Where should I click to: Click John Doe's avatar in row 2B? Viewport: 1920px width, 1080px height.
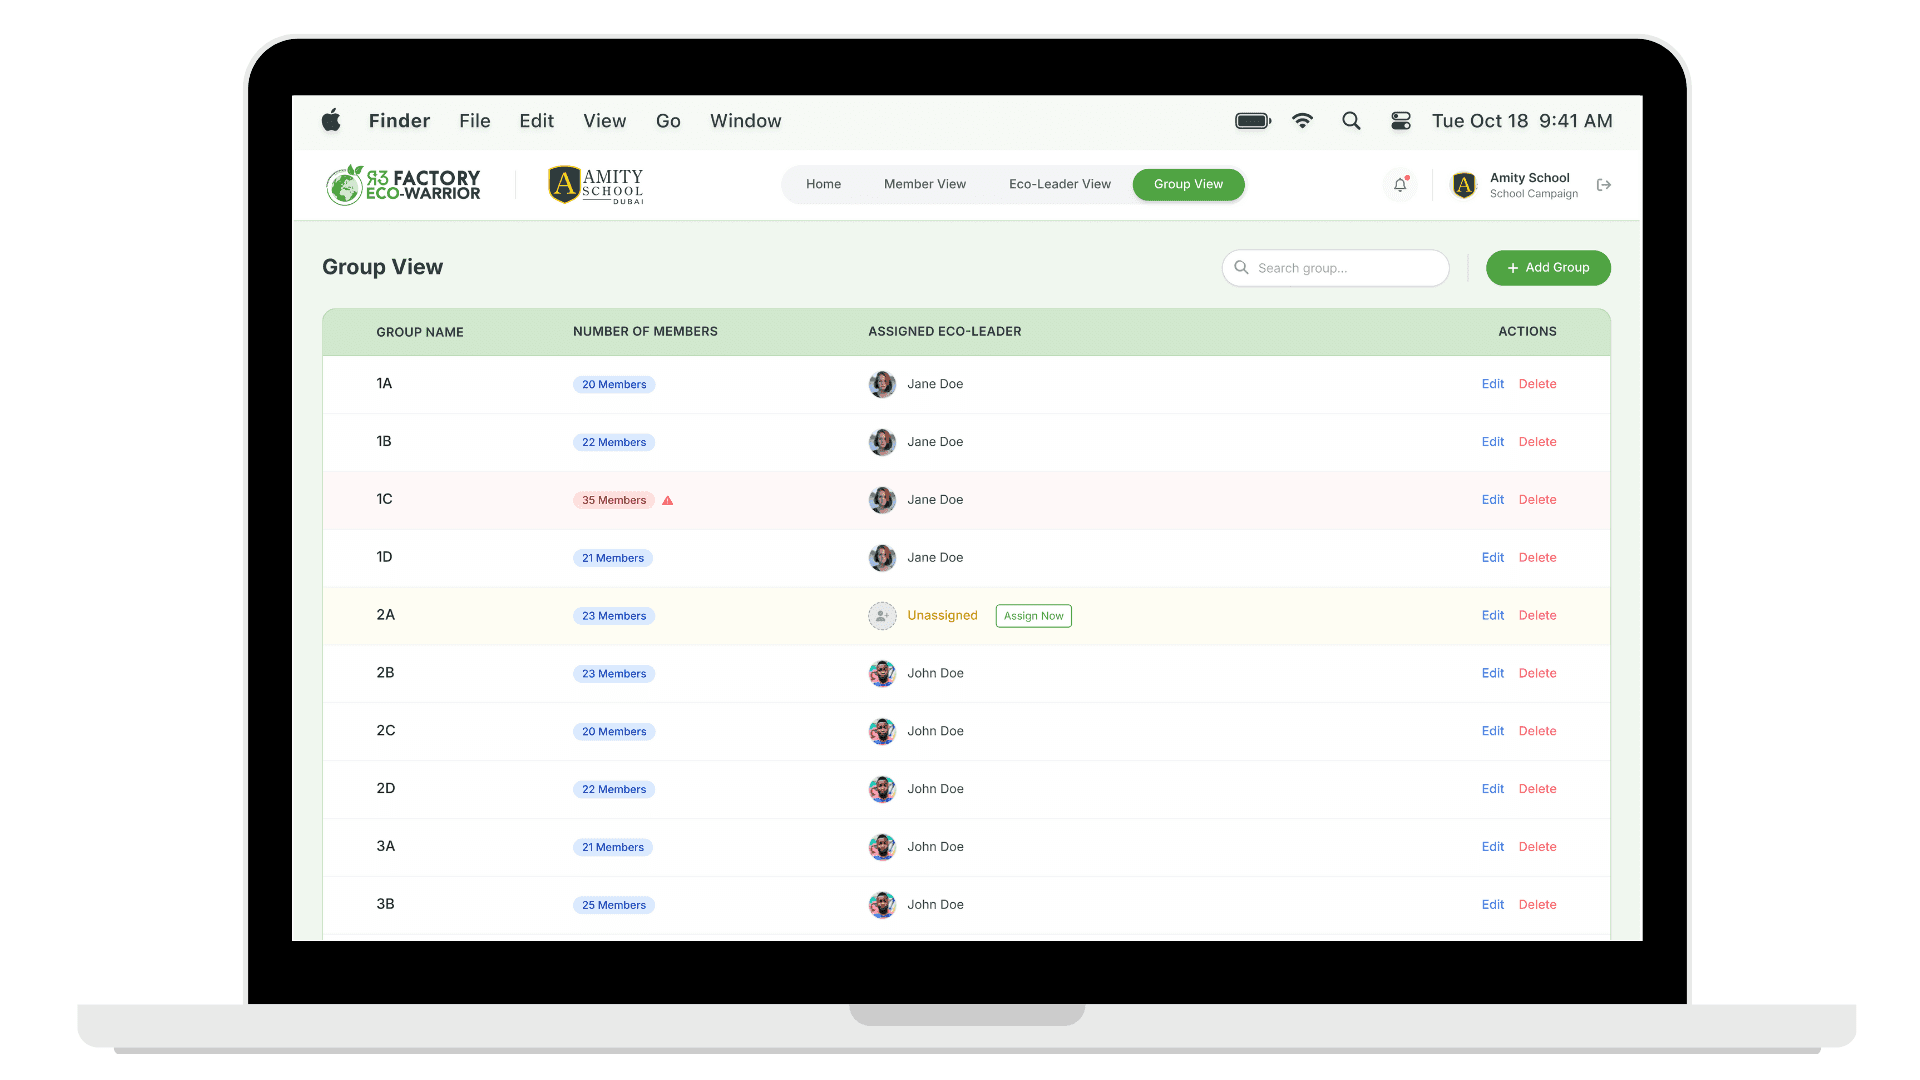(882, 674)
